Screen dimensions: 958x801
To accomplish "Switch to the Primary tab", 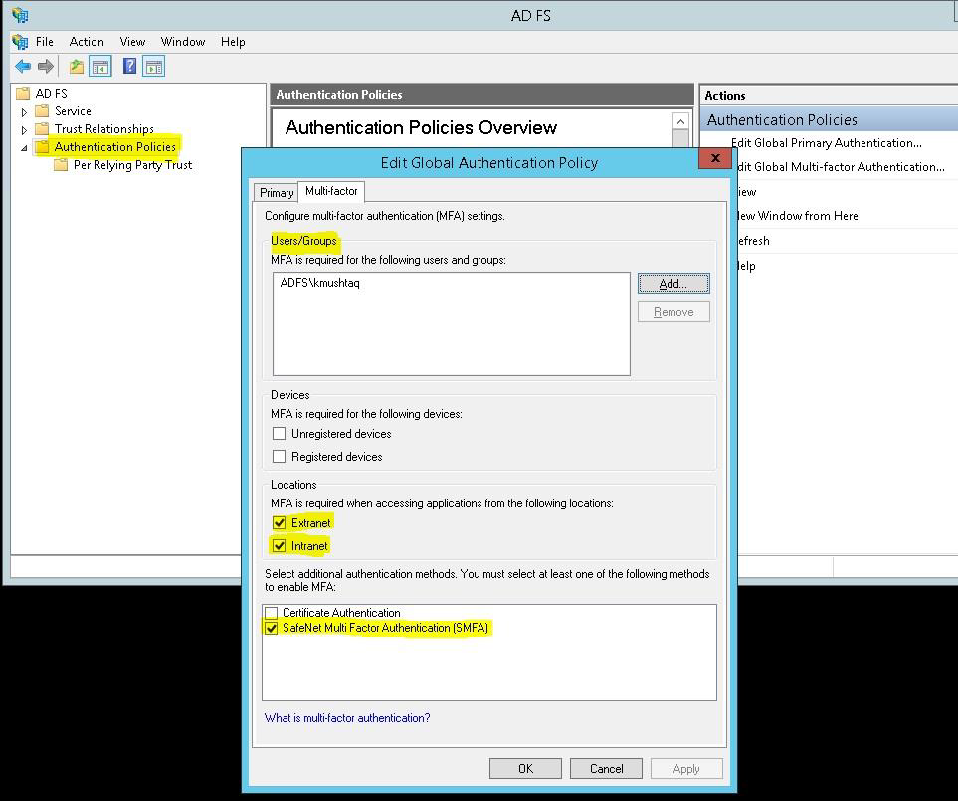I will 276,192.
